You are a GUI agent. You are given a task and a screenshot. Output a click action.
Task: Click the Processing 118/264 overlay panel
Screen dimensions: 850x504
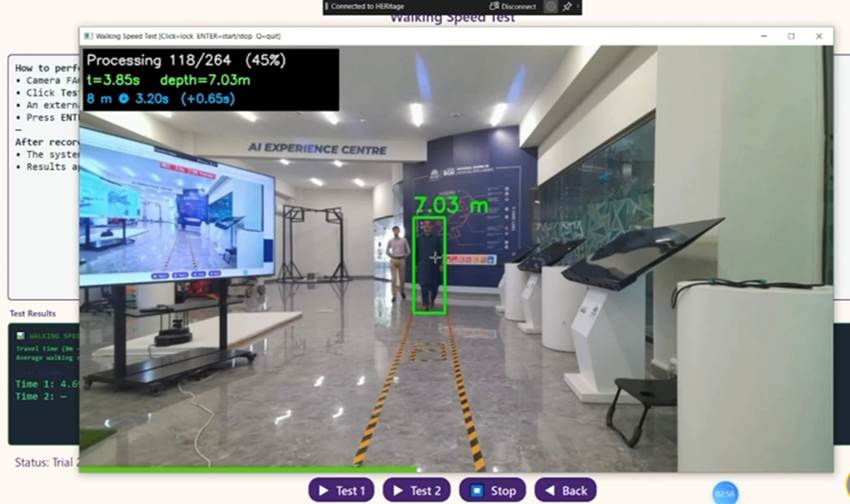(x=209, y=78)
